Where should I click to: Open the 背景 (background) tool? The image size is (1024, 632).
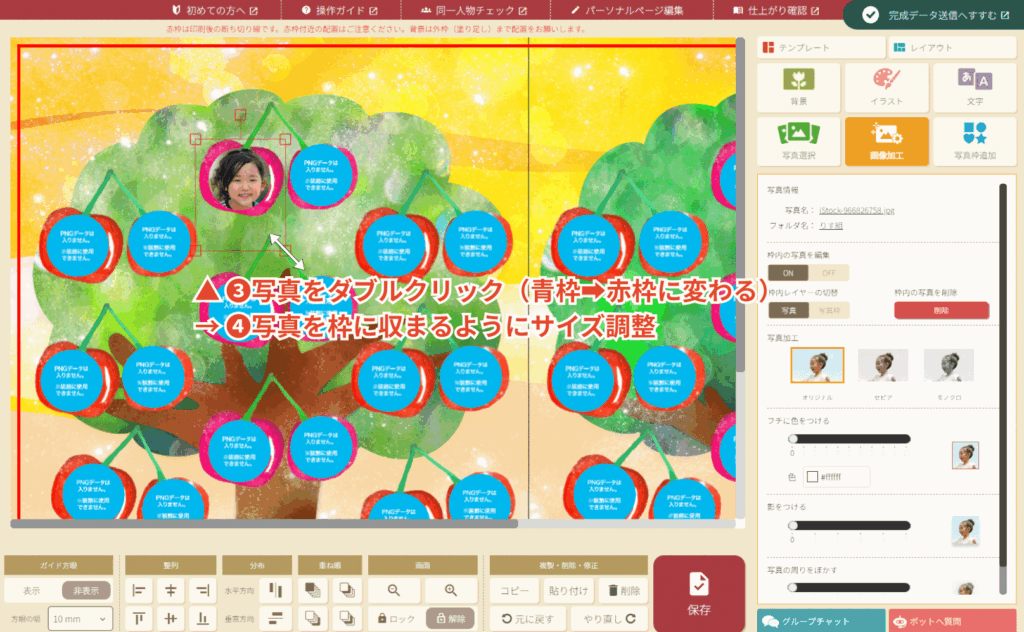click(798, 87)
